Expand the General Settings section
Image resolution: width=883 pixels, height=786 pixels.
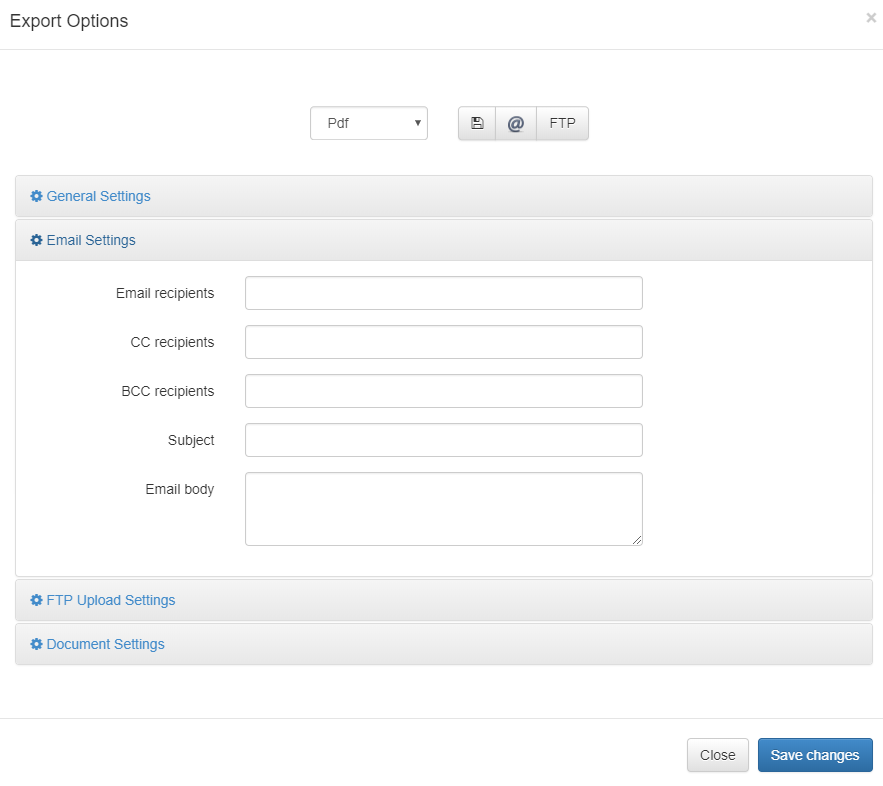click(x=98, y=196)
